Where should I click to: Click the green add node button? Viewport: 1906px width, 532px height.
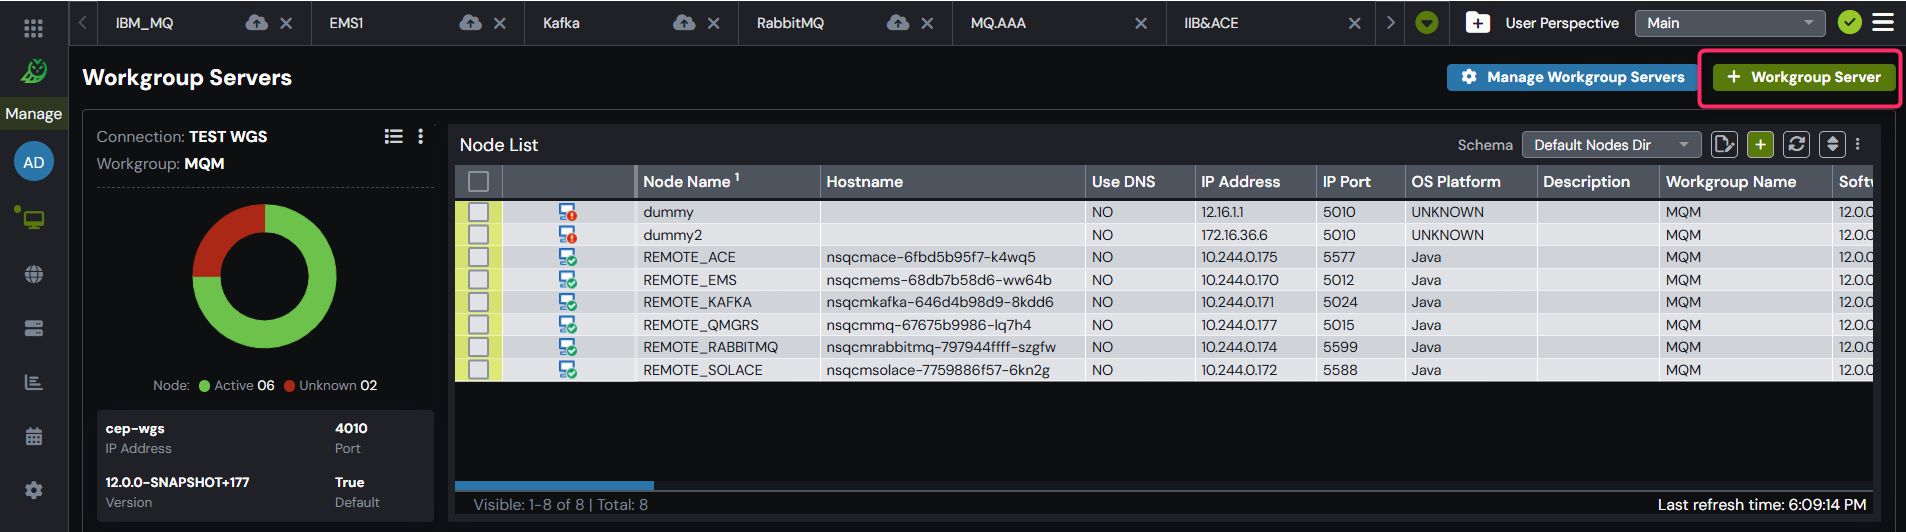(1760, 144)
